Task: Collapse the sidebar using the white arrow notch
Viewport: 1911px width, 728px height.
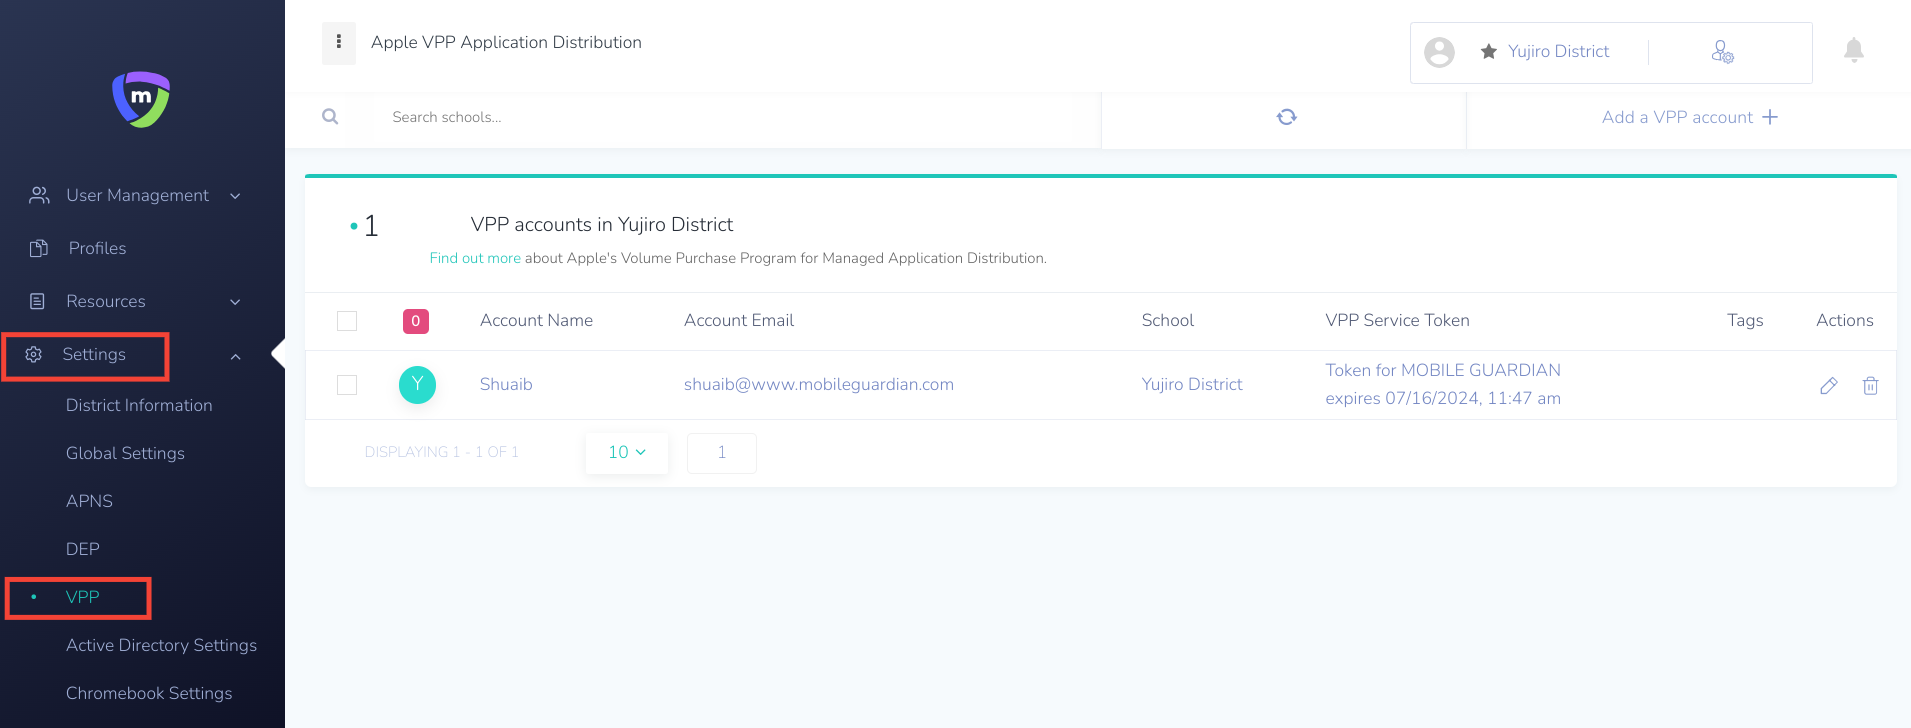Action: tap(278, 353)
